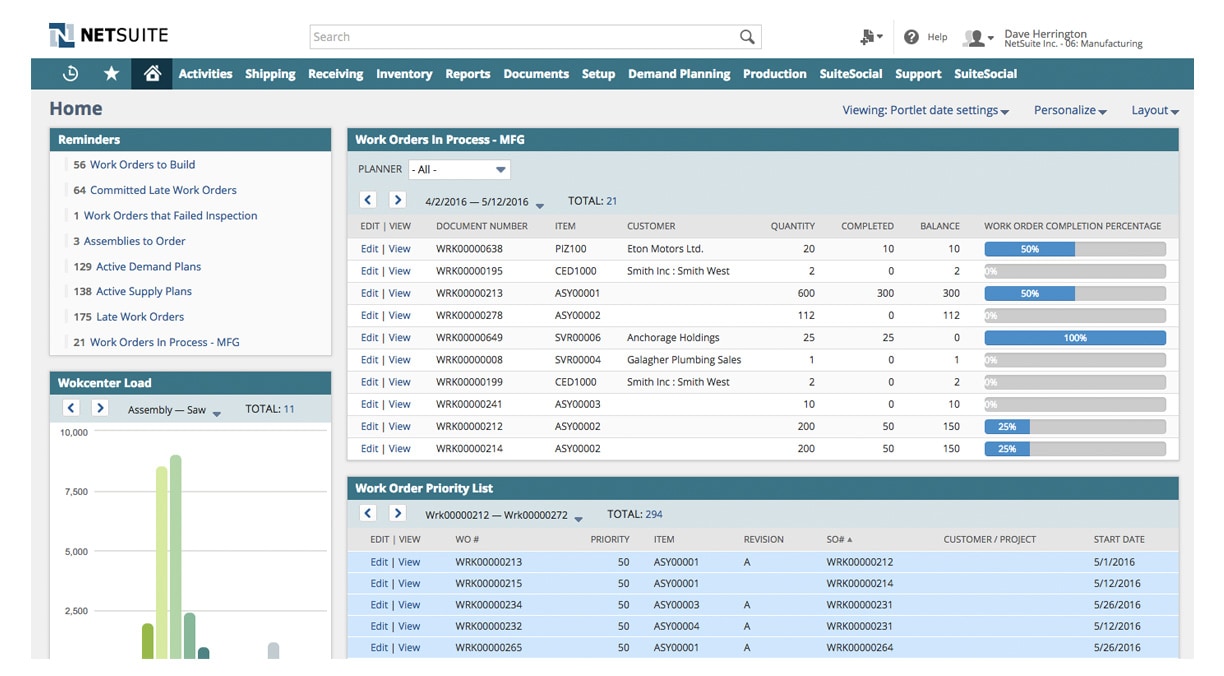Open Viewing: Portlet date settings dropdown

click(x=925, y=111)
